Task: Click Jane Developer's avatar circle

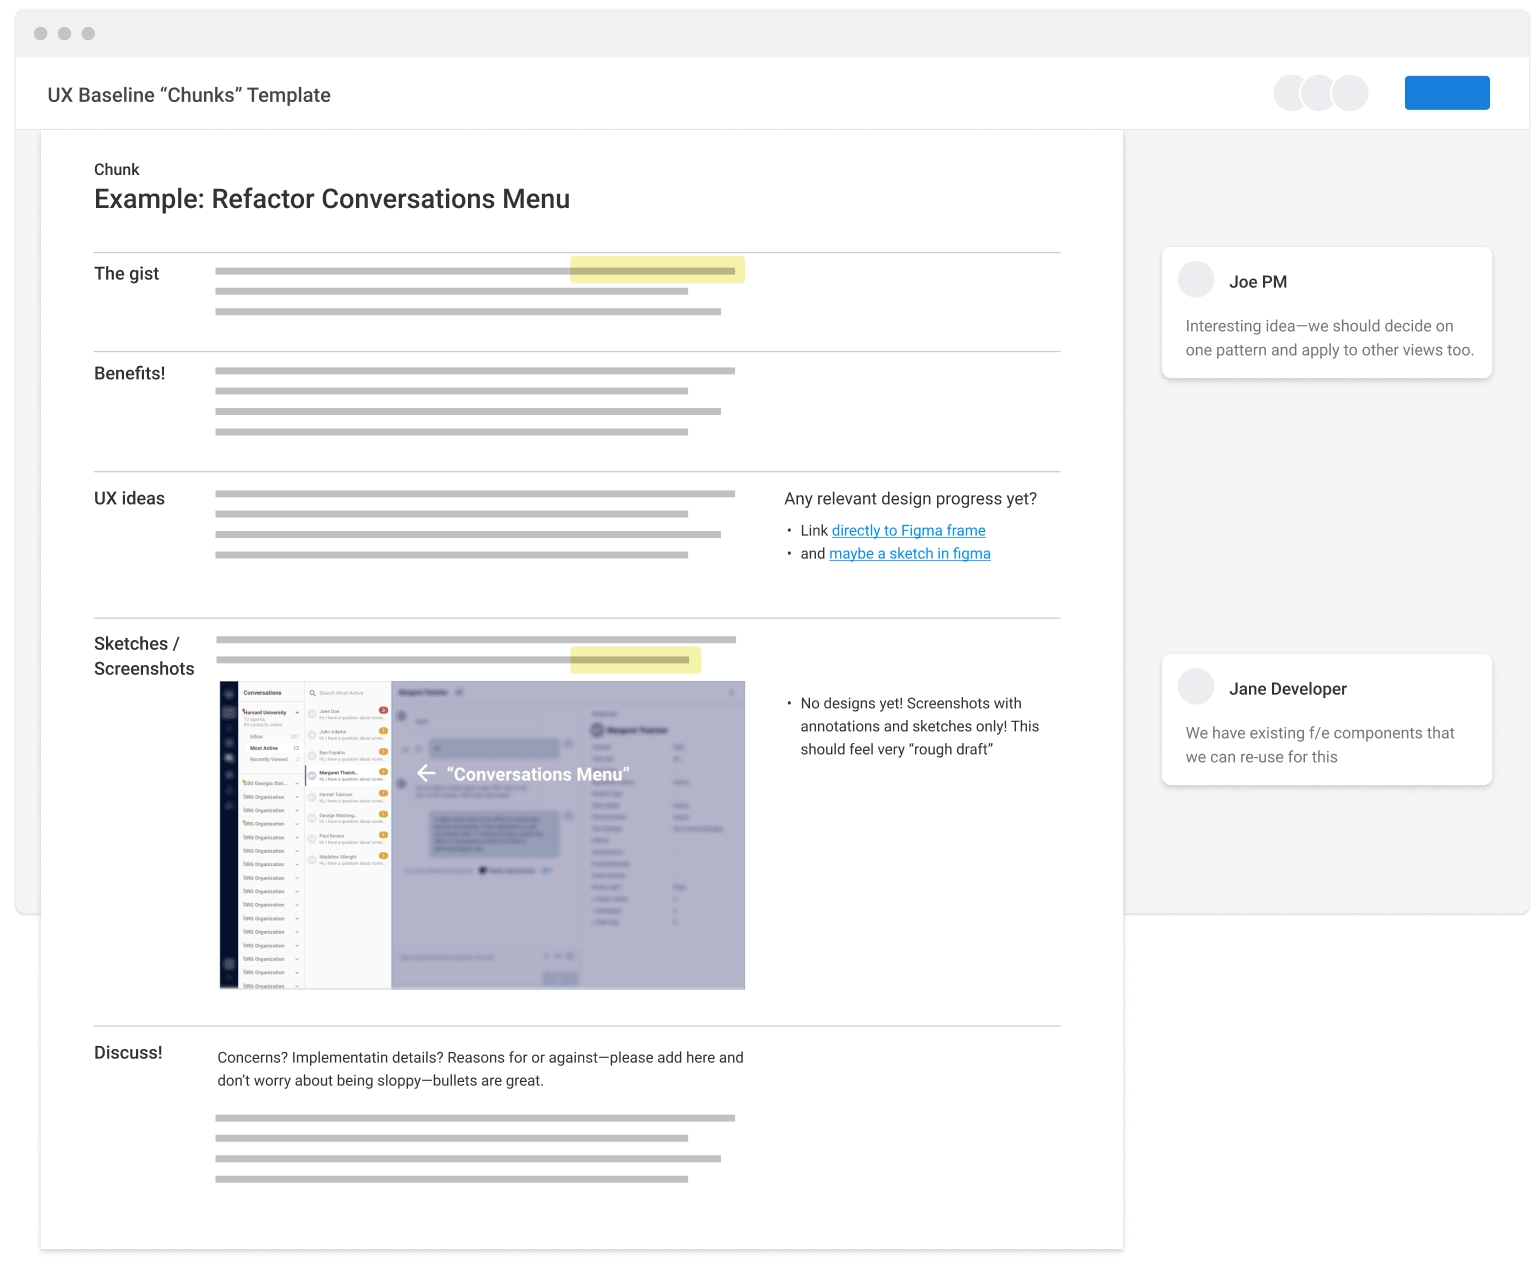Action: (x=1196, y=687)
